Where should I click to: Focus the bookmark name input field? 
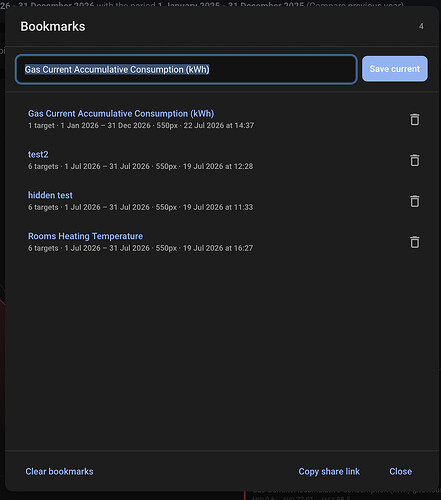point(186,69)
